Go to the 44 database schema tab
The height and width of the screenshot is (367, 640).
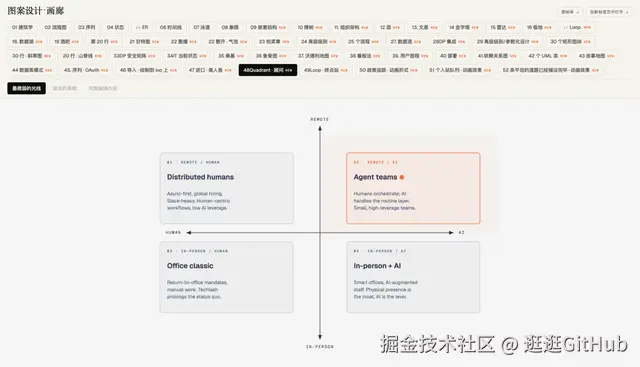point(32,70)
